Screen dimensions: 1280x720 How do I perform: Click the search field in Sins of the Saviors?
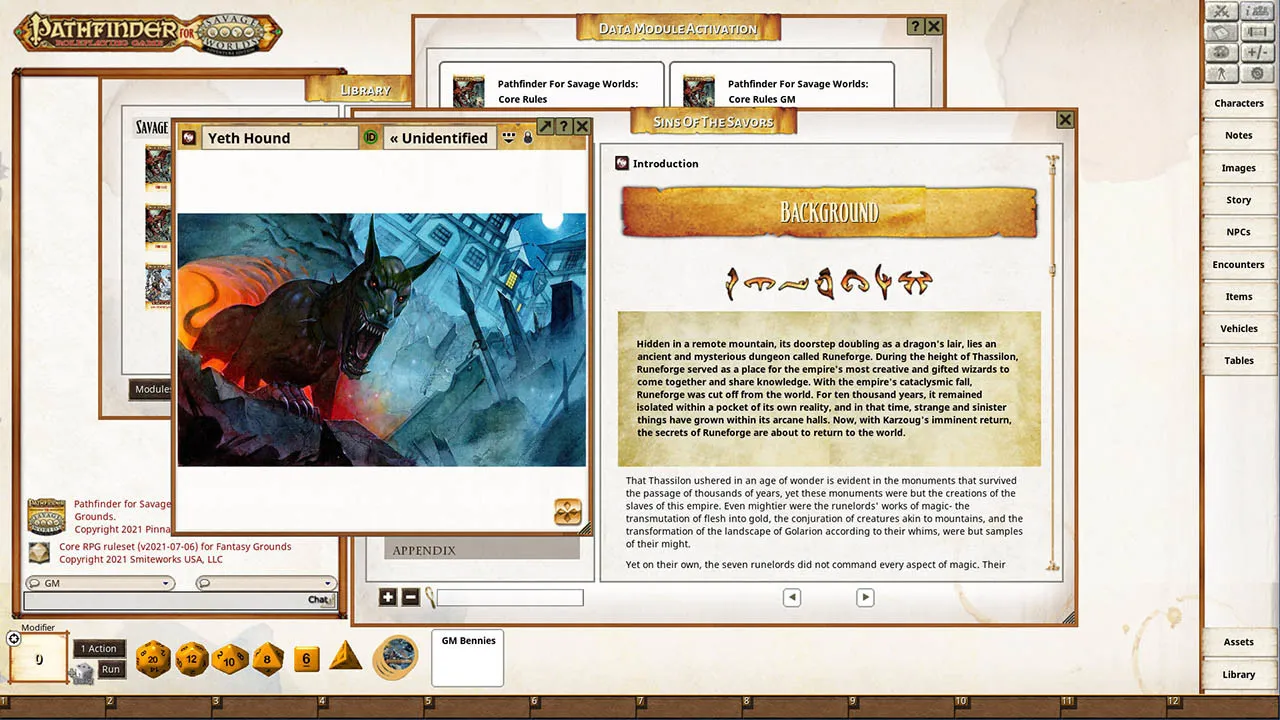pos(510,597)
